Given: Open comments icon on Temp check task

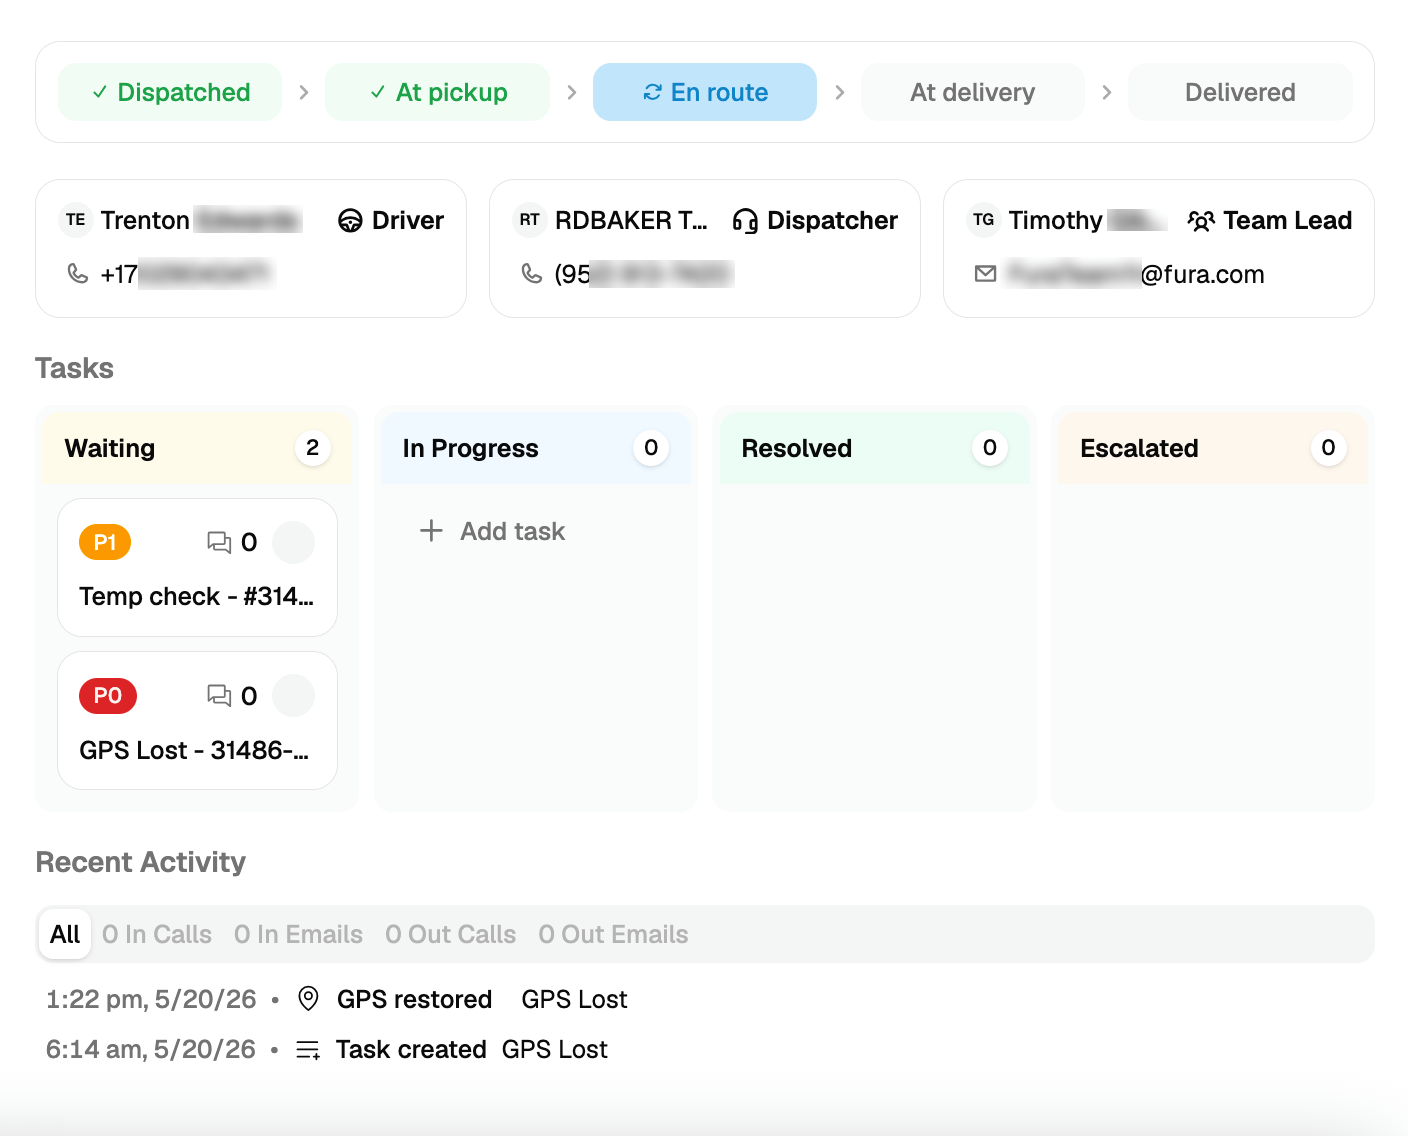Looking at the screenshot, I should 219,542.
